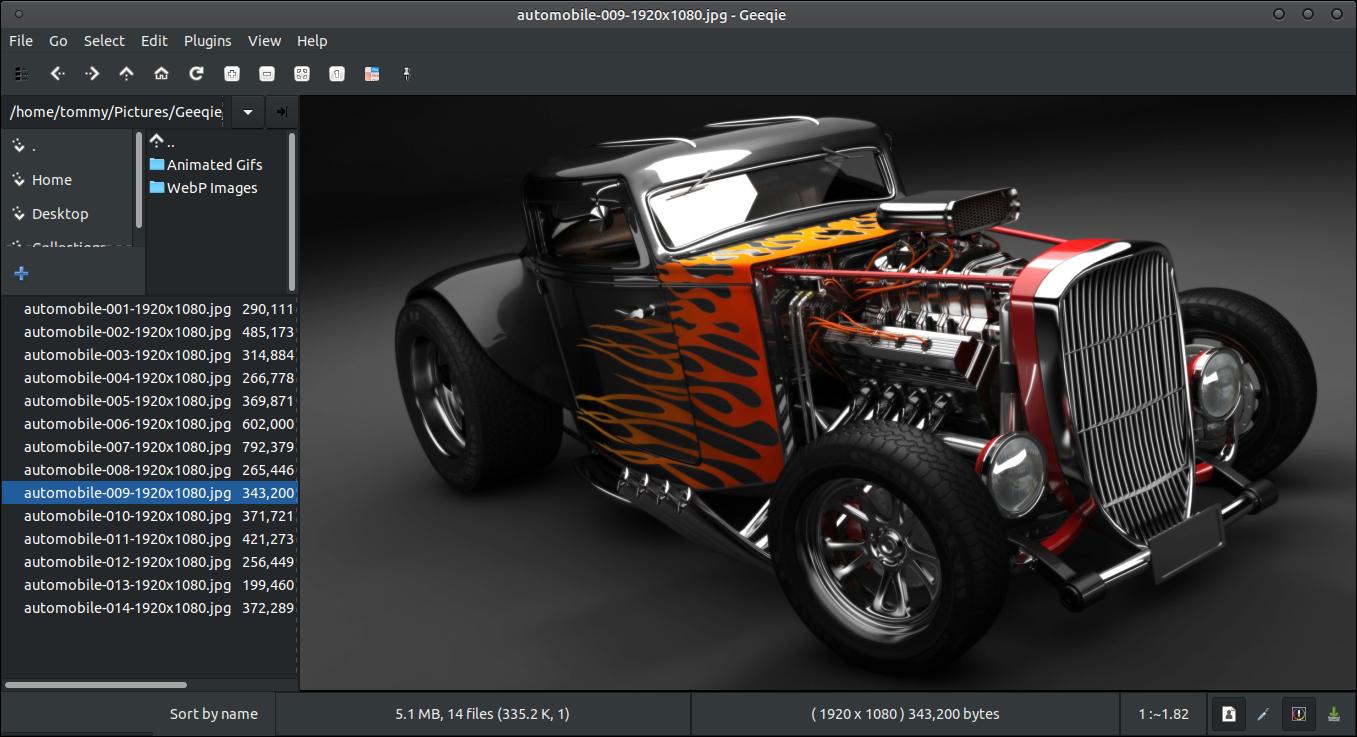Open the Sort by name selector
Image resolution: width=1357 pixels, height=737 pixels.
click(214, 714)
